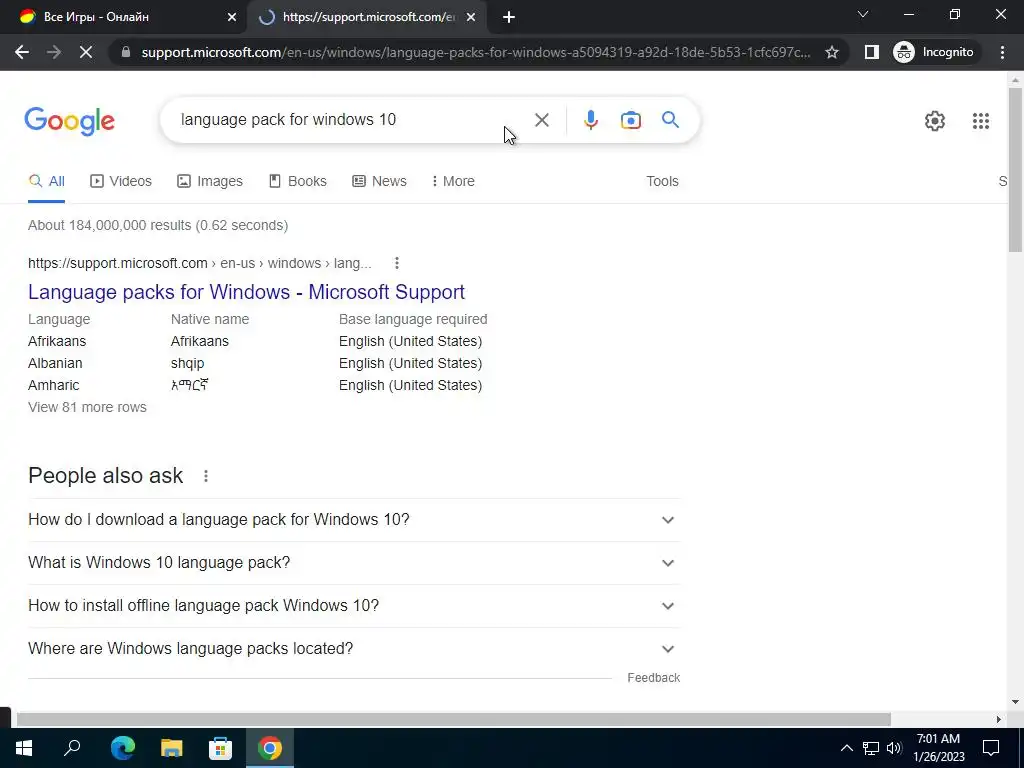Open the tab search chevron in title bar
Screen dimensions: 1024x768
863,14
